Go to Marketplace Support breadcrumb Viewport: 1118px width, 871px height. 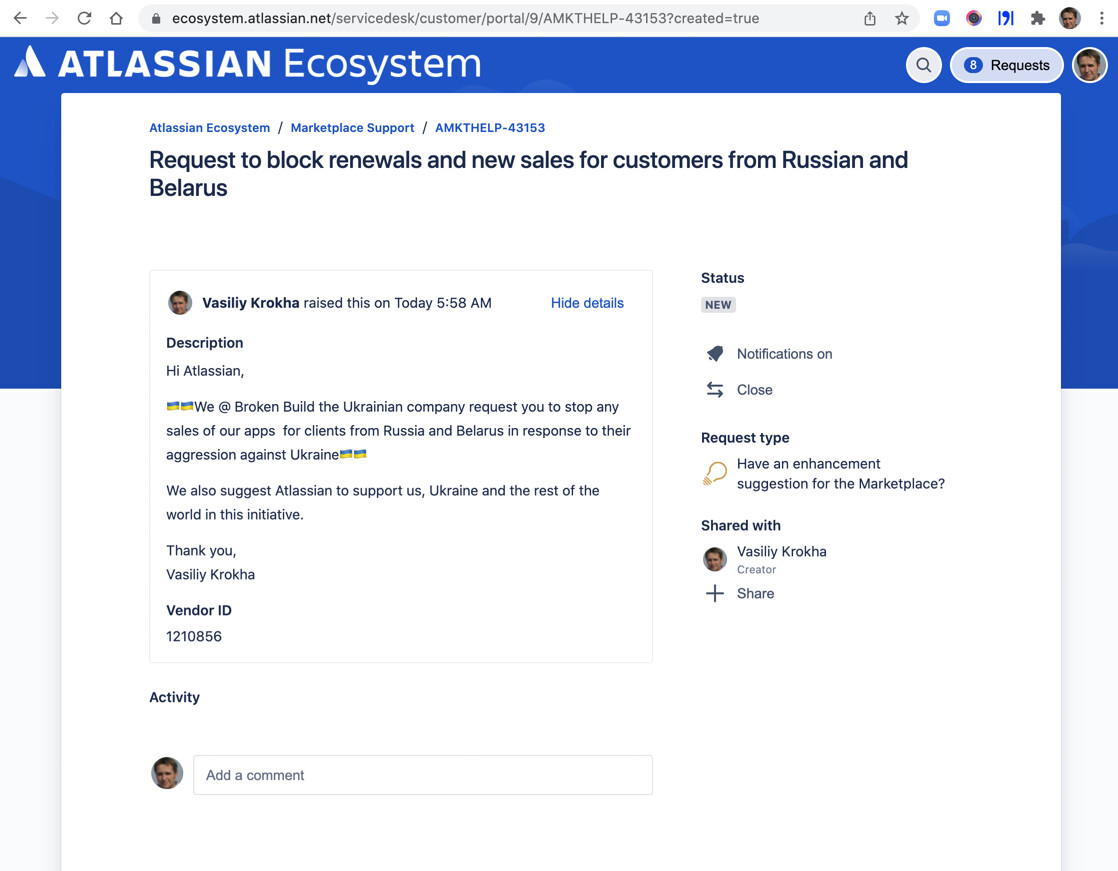click(x=352, y=128)
